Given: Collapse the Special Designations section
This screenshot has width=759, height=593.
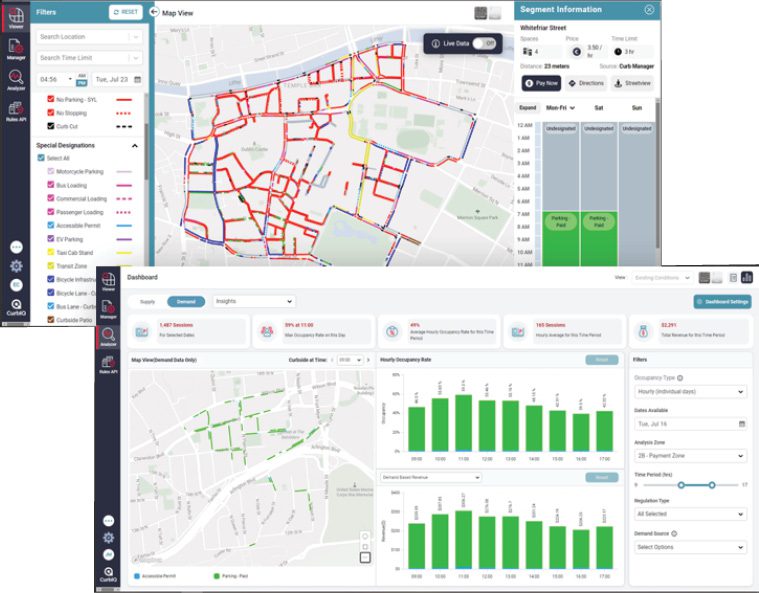Looking at the screenshot, I should (x=135, y=146).
